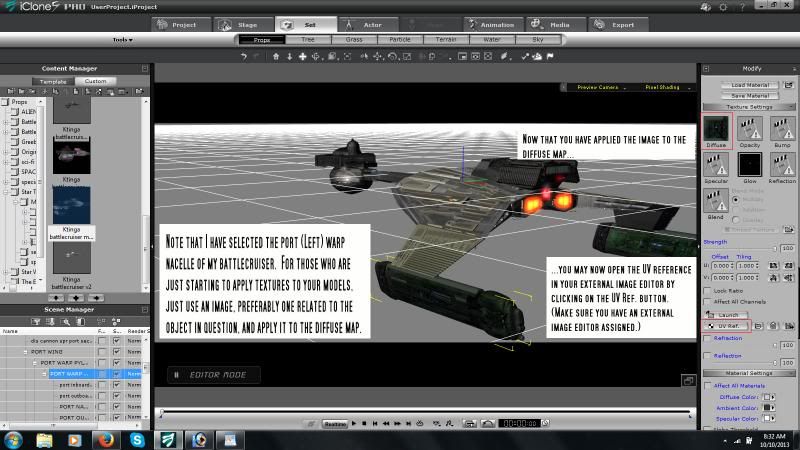Collapse the Texture Settings section
The image size is (800, 450).
[x=749, y=107]
